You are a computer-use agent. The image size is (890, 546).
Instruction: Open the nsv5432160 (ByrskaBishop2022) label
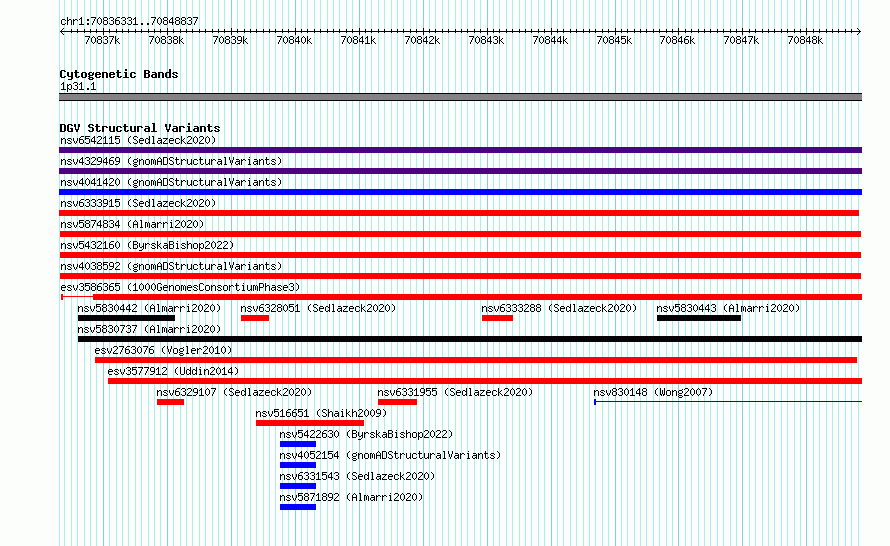pos(147,245)
